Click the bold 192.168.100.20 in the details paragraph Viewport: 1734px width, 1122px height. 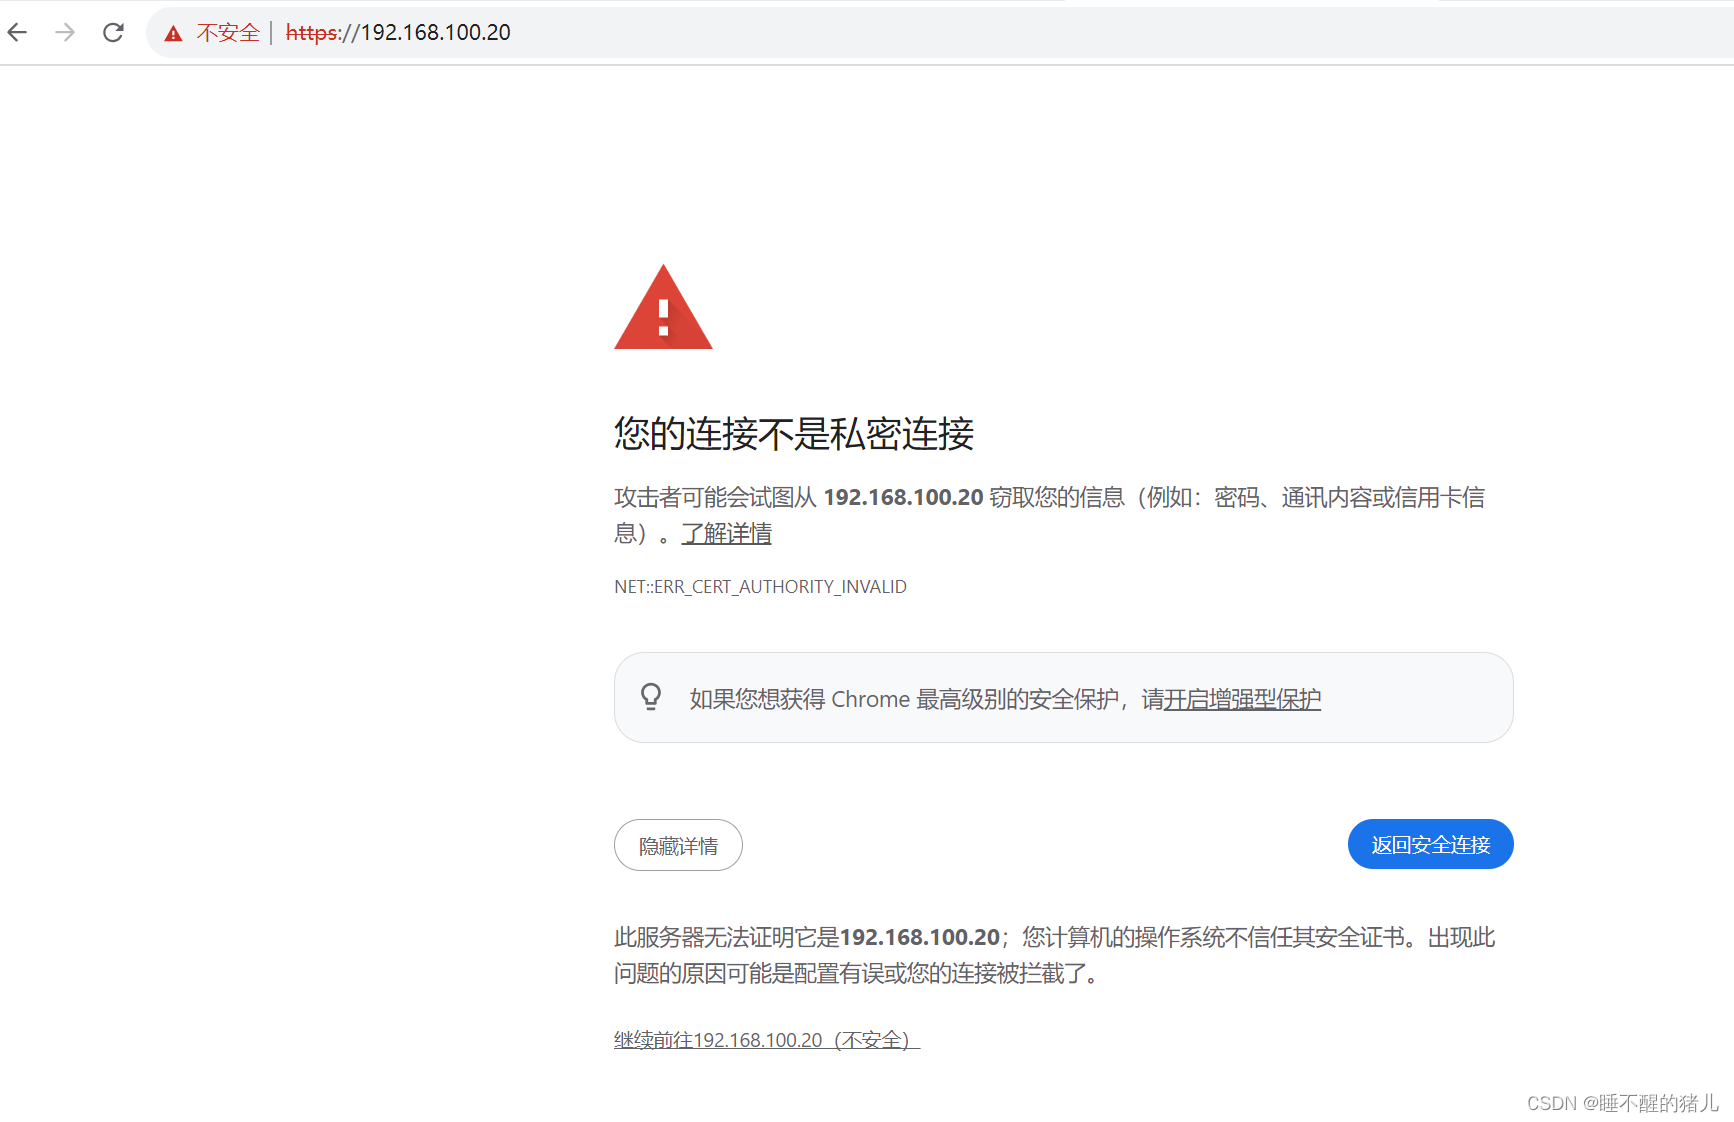pyautogui.click(x=920, y=938)
